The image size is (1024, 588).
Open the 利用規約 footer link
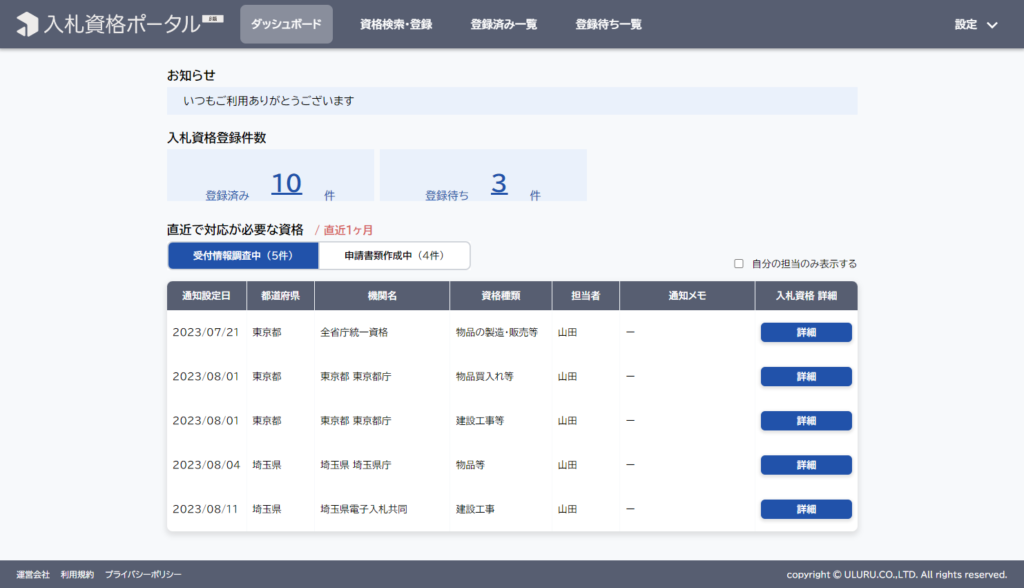pyautogui.click(x=77, y=575)
